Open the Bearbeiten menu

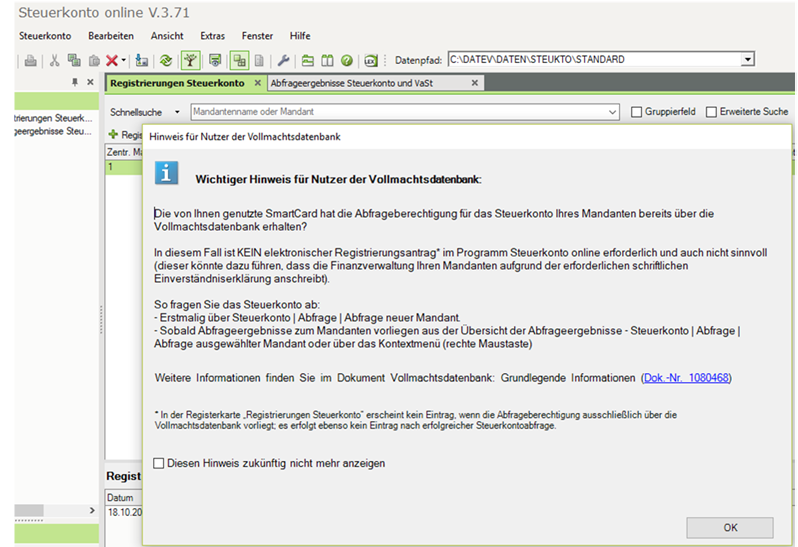(111, 36)
